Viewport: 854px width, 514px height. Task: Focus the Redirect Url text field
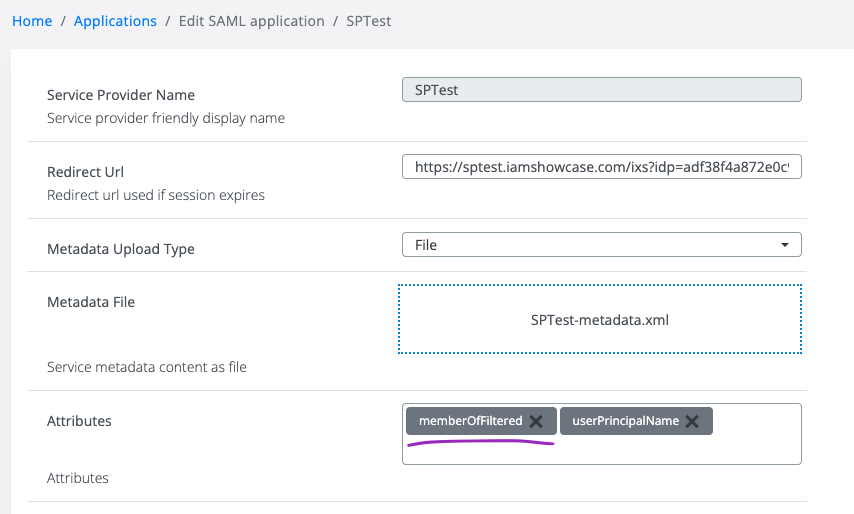tap(601, 166)
